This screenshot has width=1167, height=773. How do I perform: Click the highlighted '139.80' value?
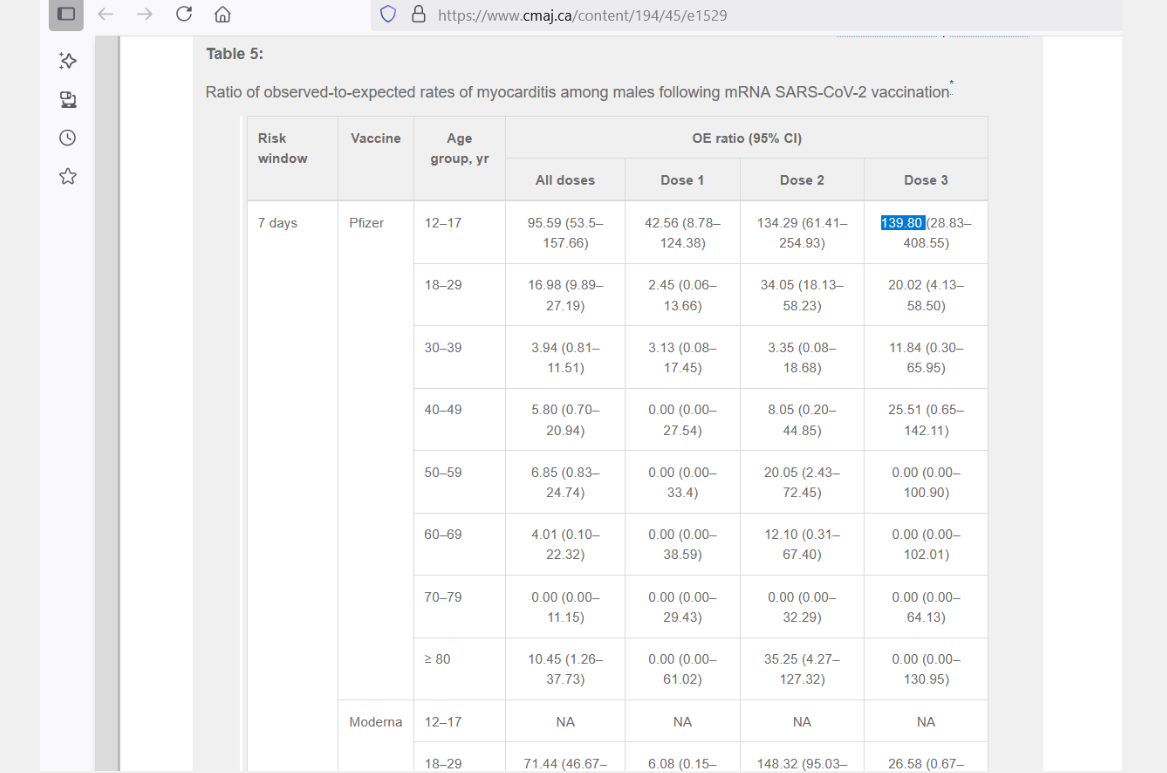point(902,223)
